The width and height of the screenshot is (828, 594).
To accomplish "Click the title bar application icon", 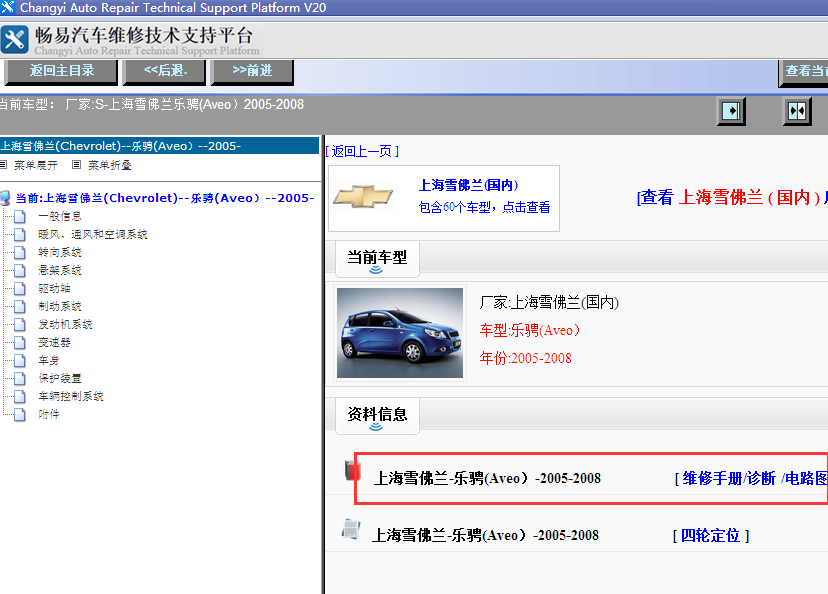I will [x=8, y=7].
